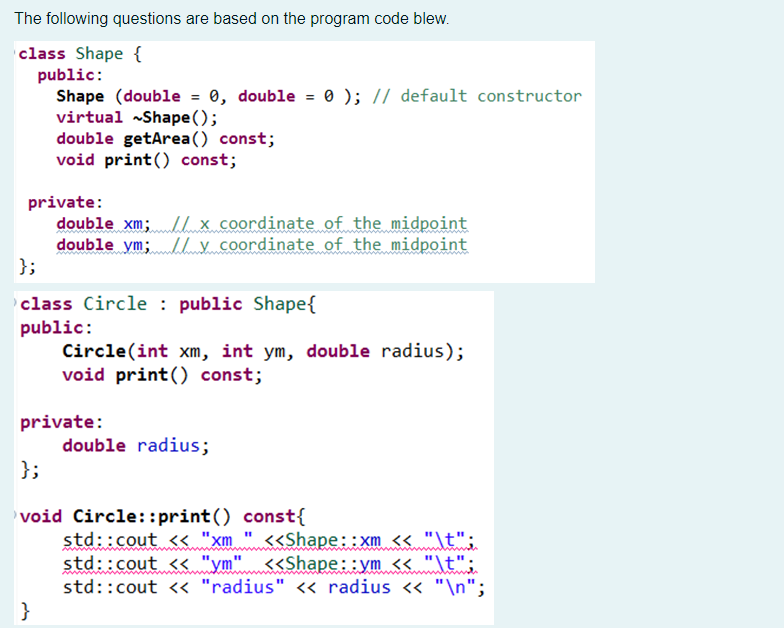This screenshot has height=628, width=784.
Task: Click the 'virtual ~Shape();' destructor line
Action: tap(137, 118)
